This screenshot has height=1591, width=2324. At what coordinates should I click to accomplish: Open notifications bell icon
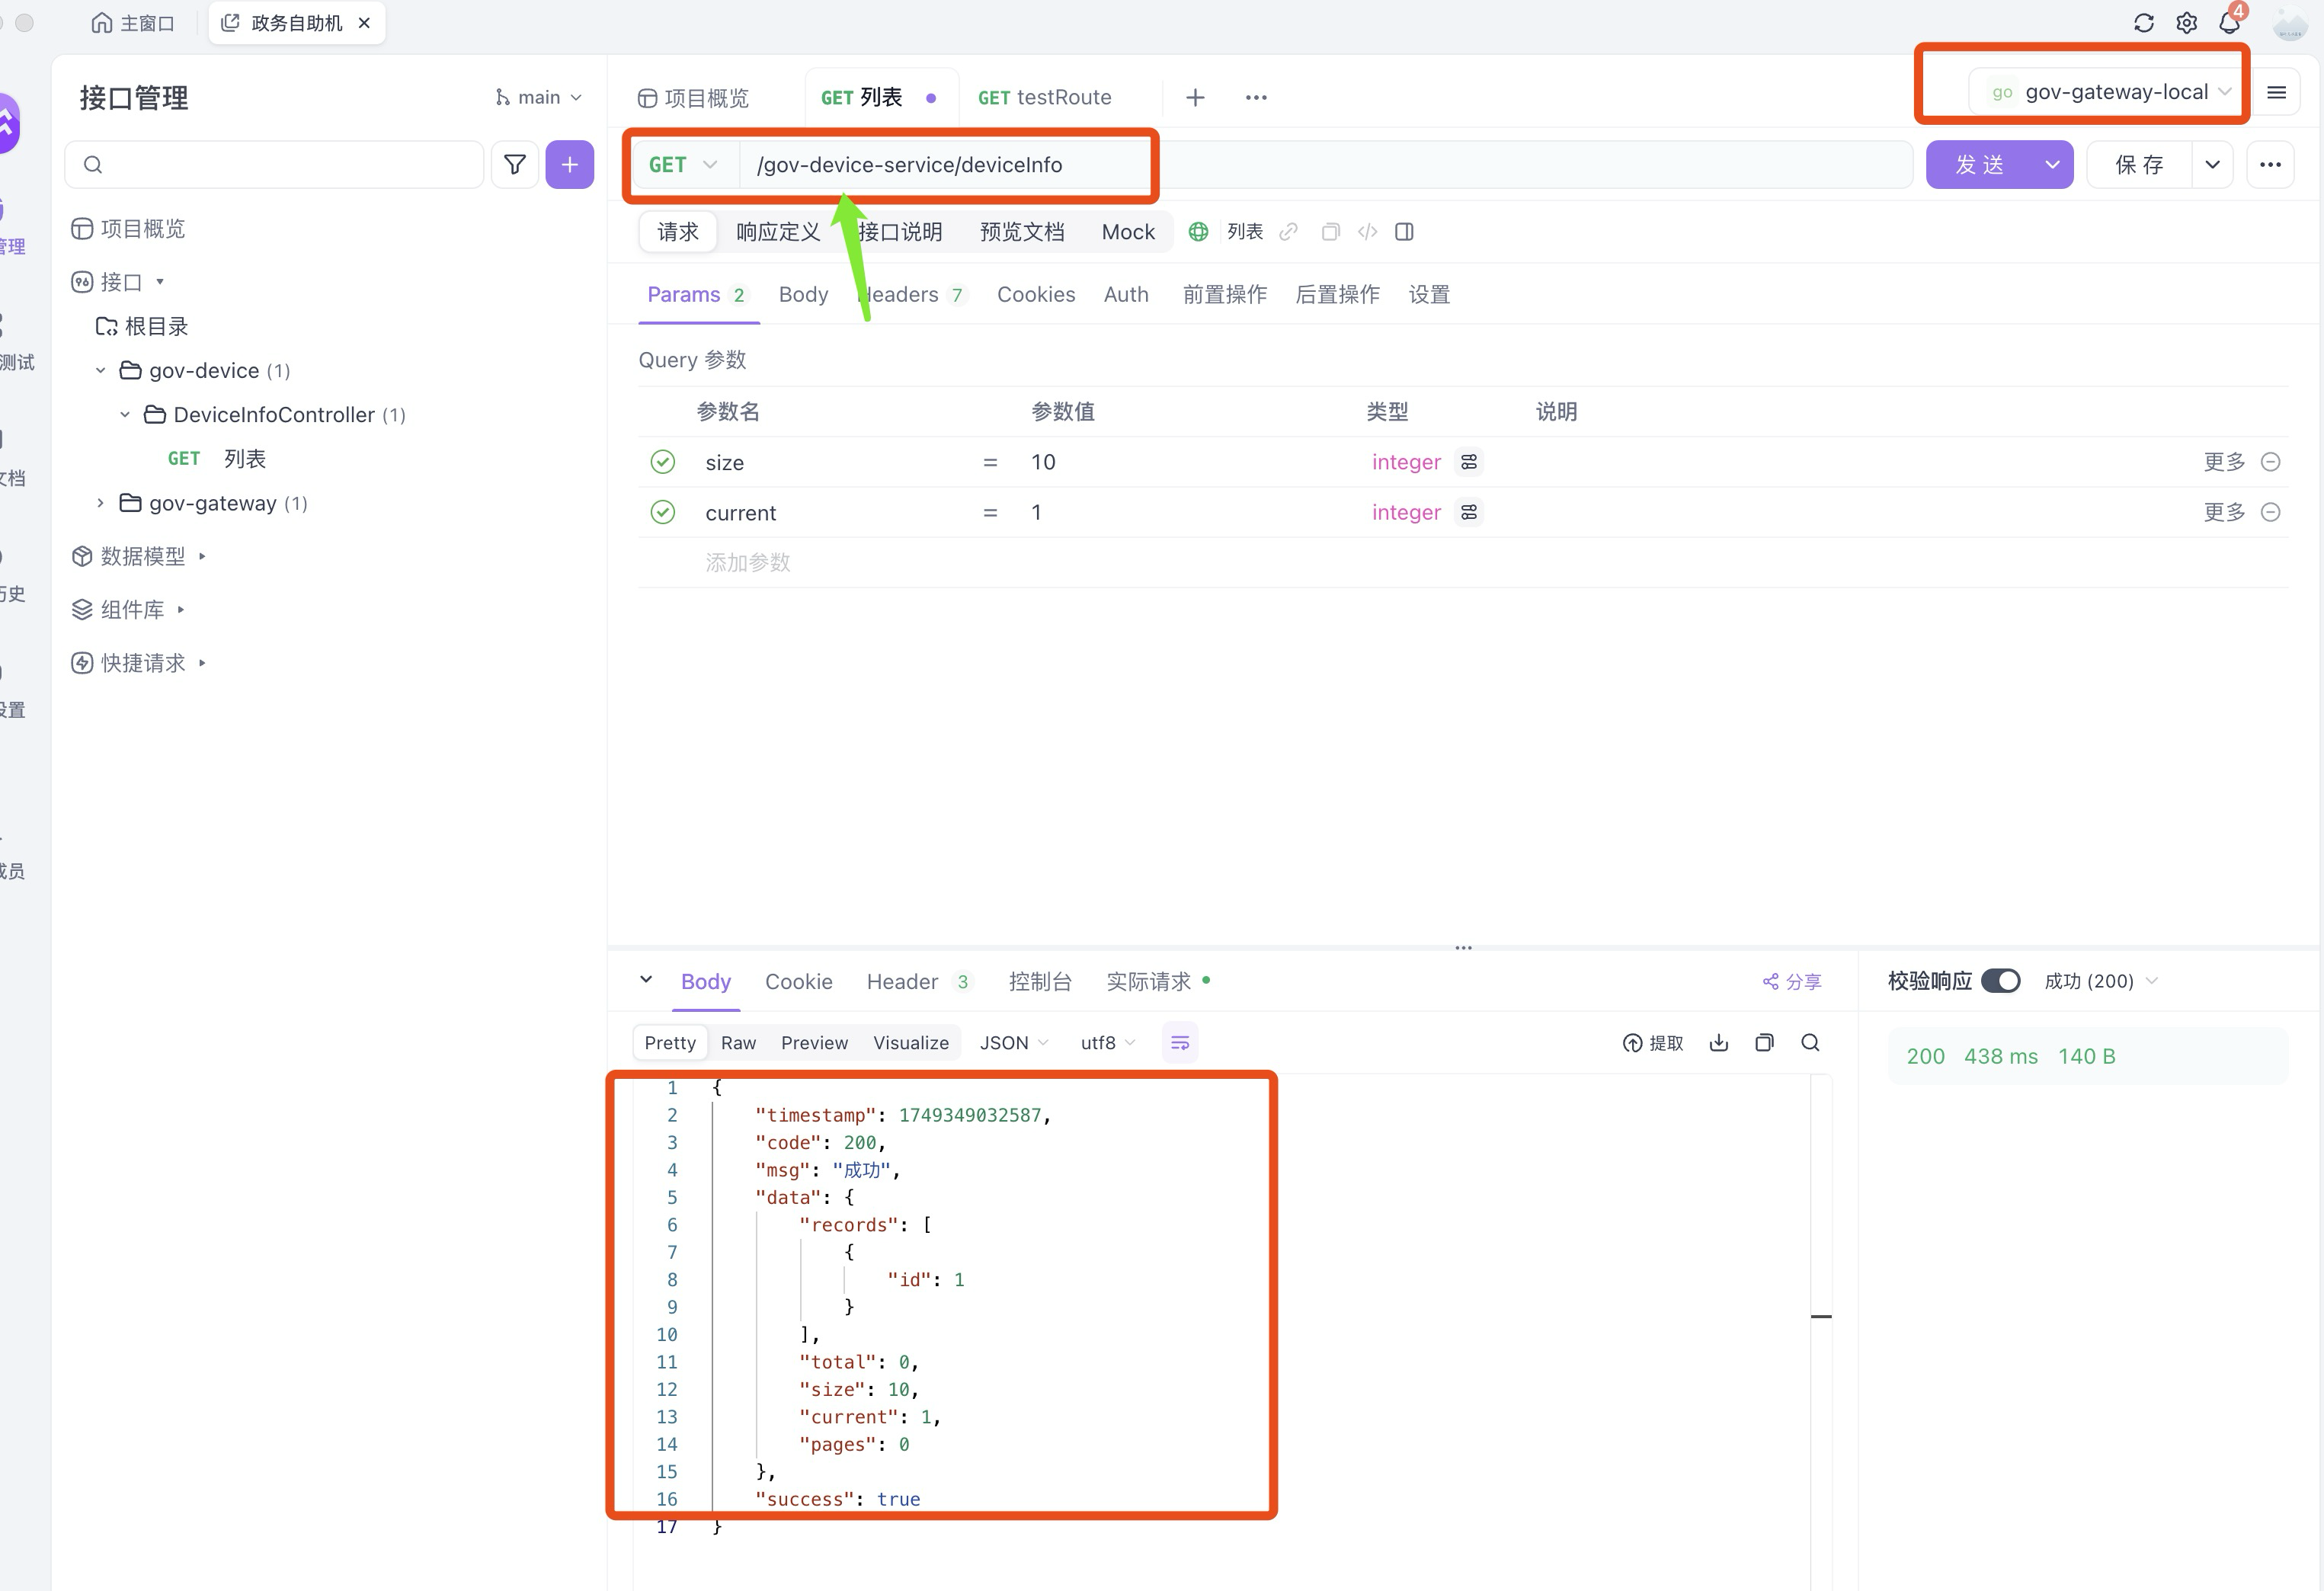[2229, 23]
